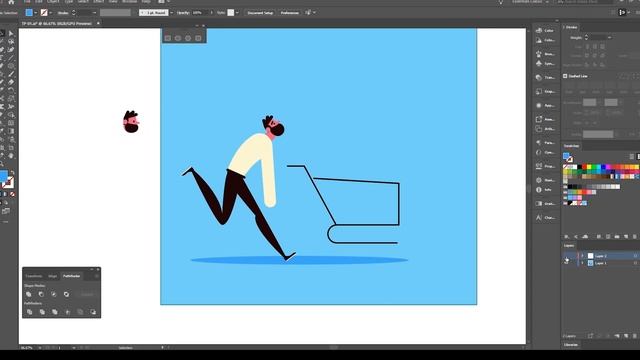Open the Color panel from dock
The image size is (640, 360).
pos(545,31)
